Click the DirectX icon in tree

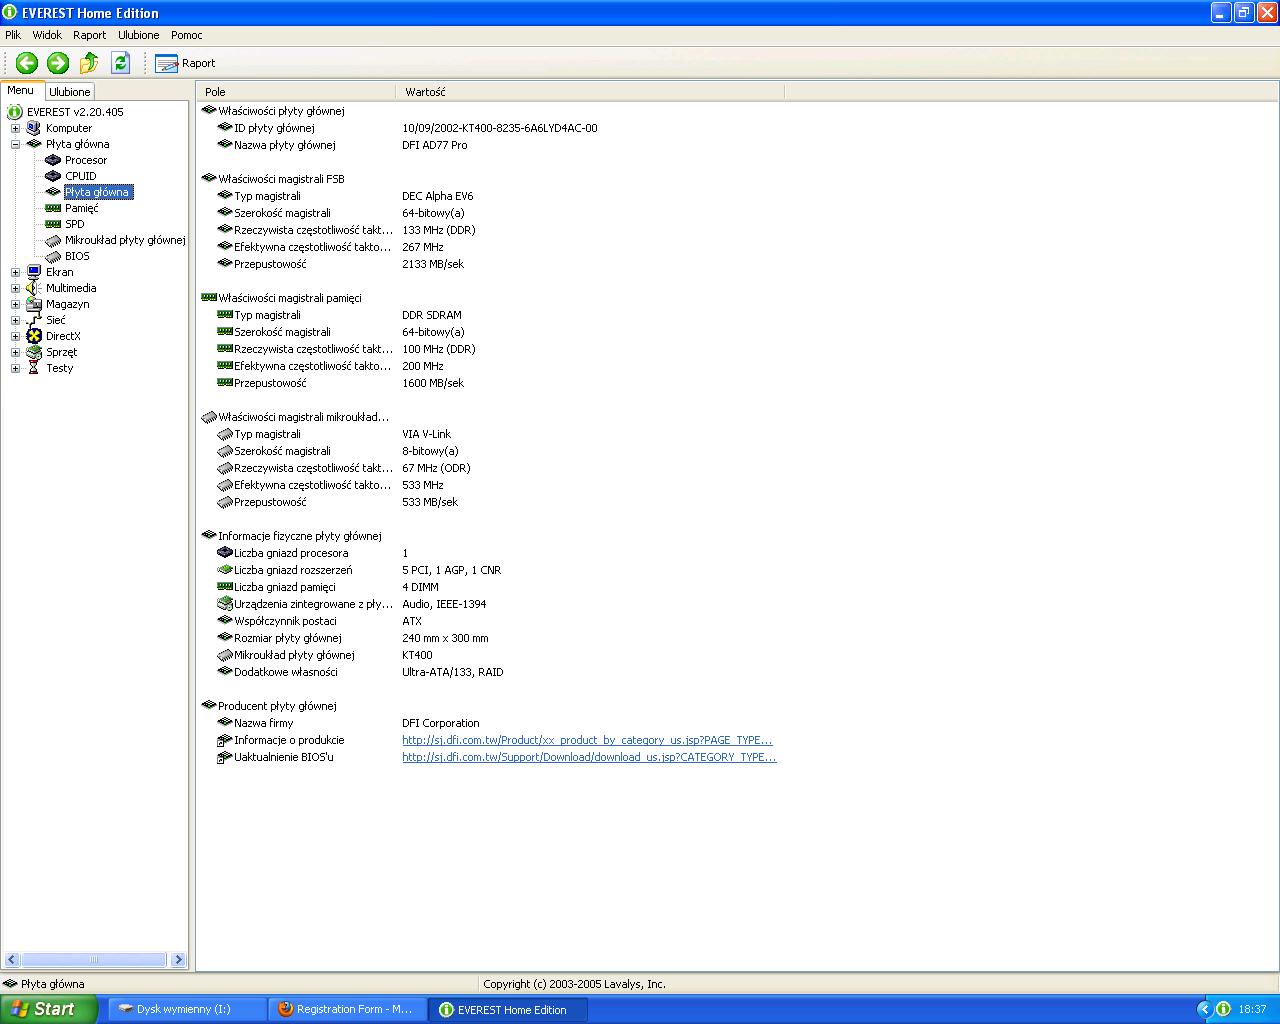click(34, 336)
